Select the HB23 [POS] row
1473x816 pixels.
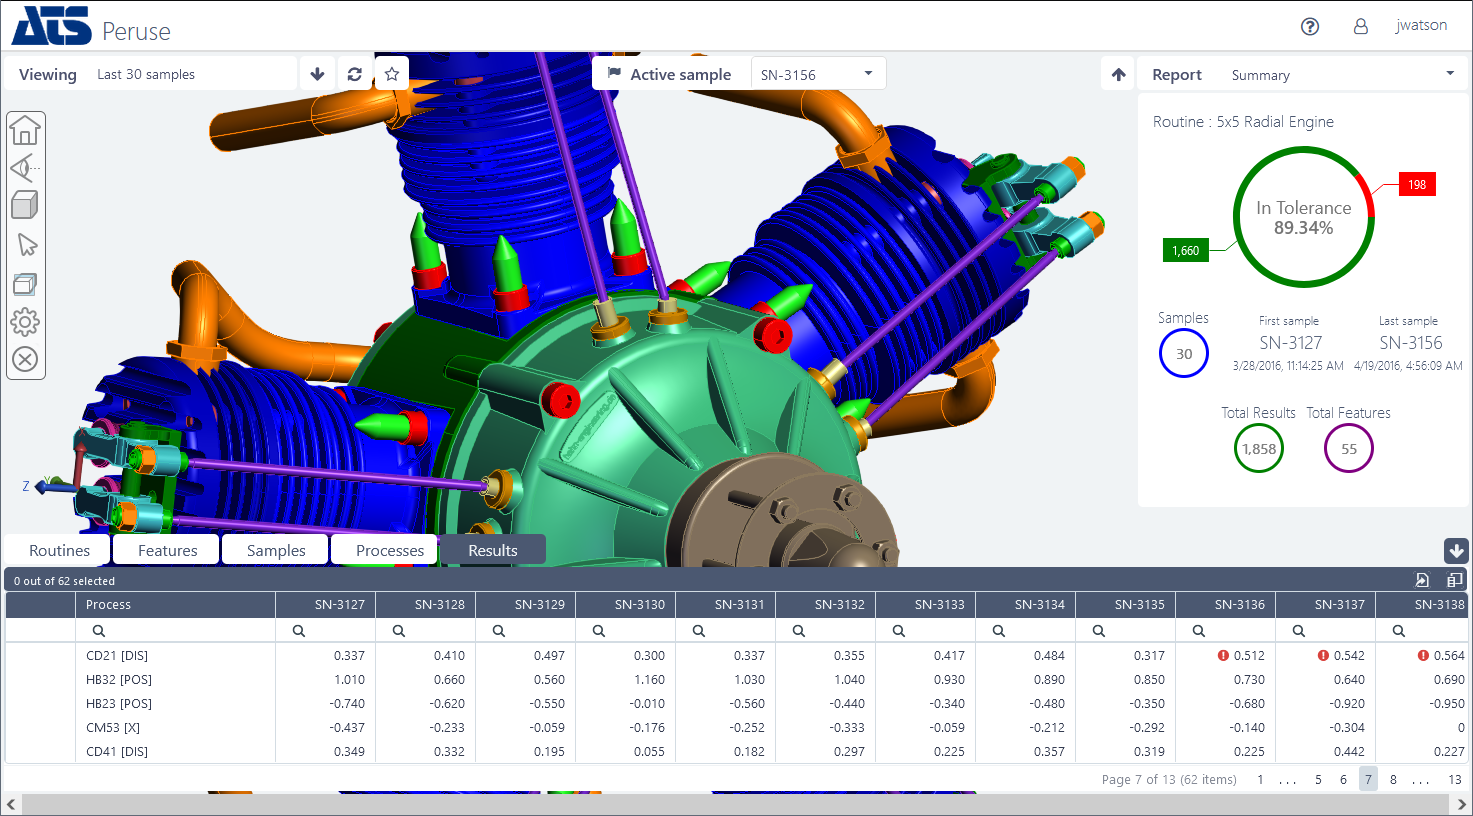(735, 704)
